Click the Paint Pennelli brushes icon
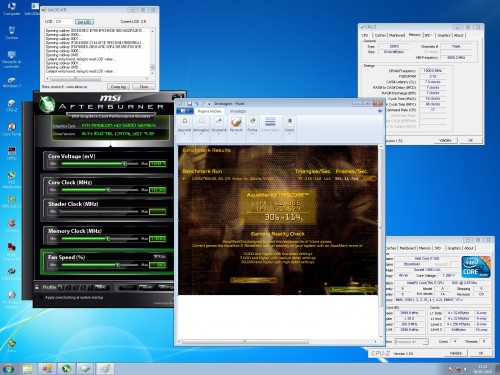500x375 pixels. [236, 122]
